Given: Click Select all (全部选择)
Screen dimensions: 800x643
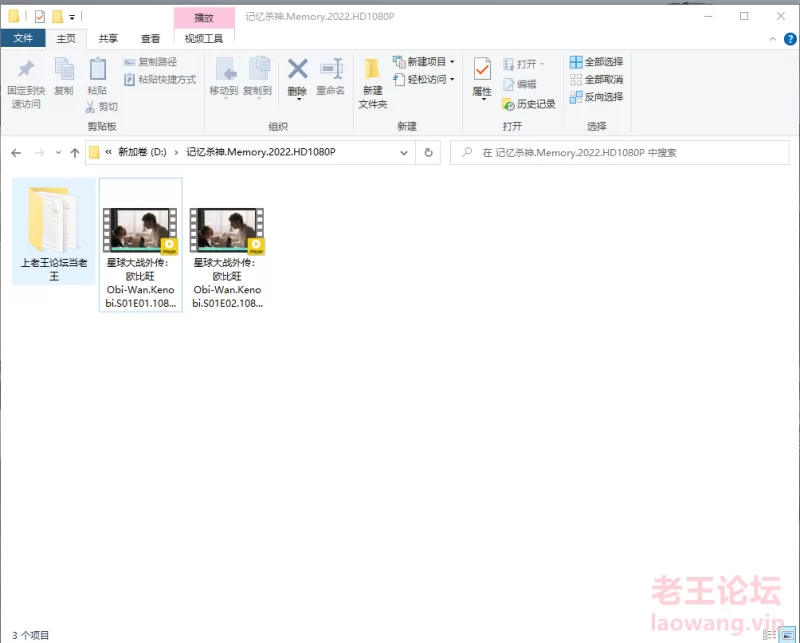Looking at the screenshot, I should pyautogui.click(x=596, y=62).
